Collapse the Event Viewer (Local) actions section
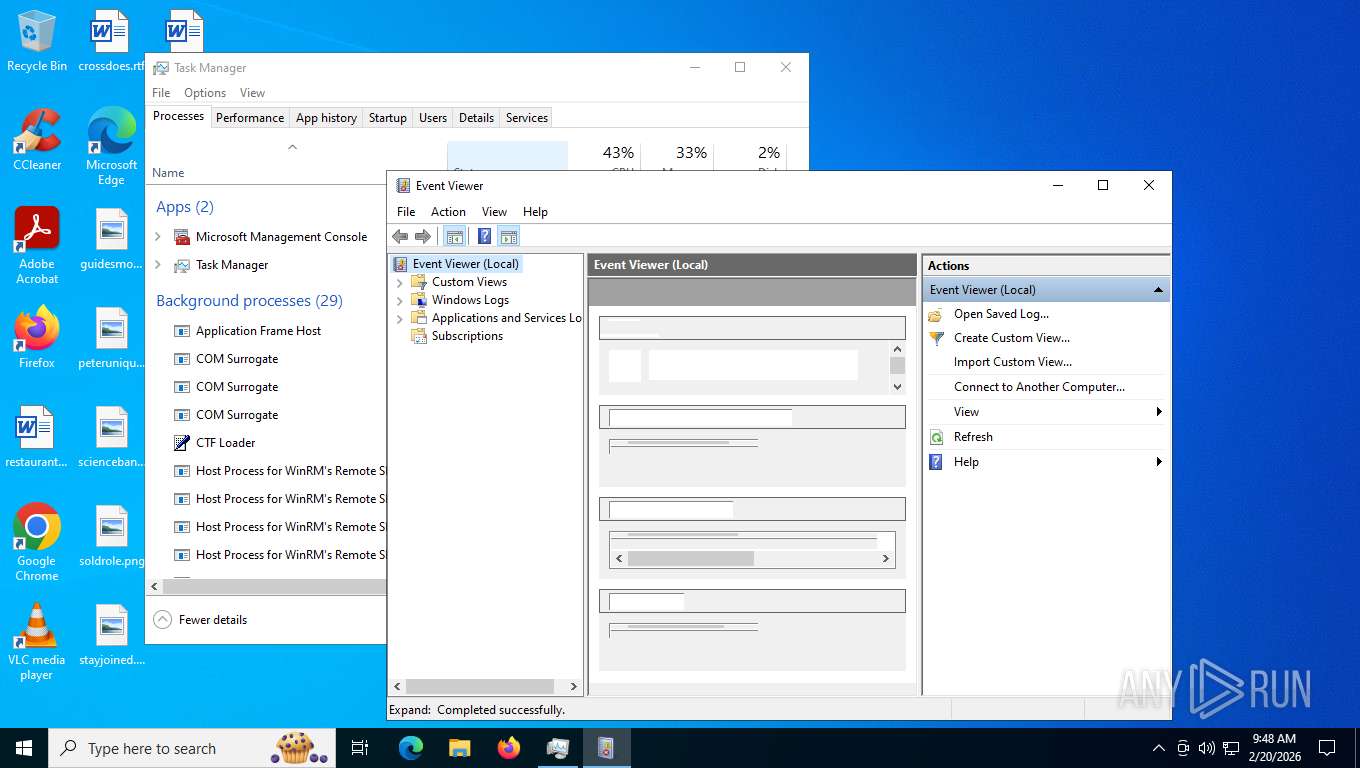Screen dimensions: 1360x768 coord(1158,290)
